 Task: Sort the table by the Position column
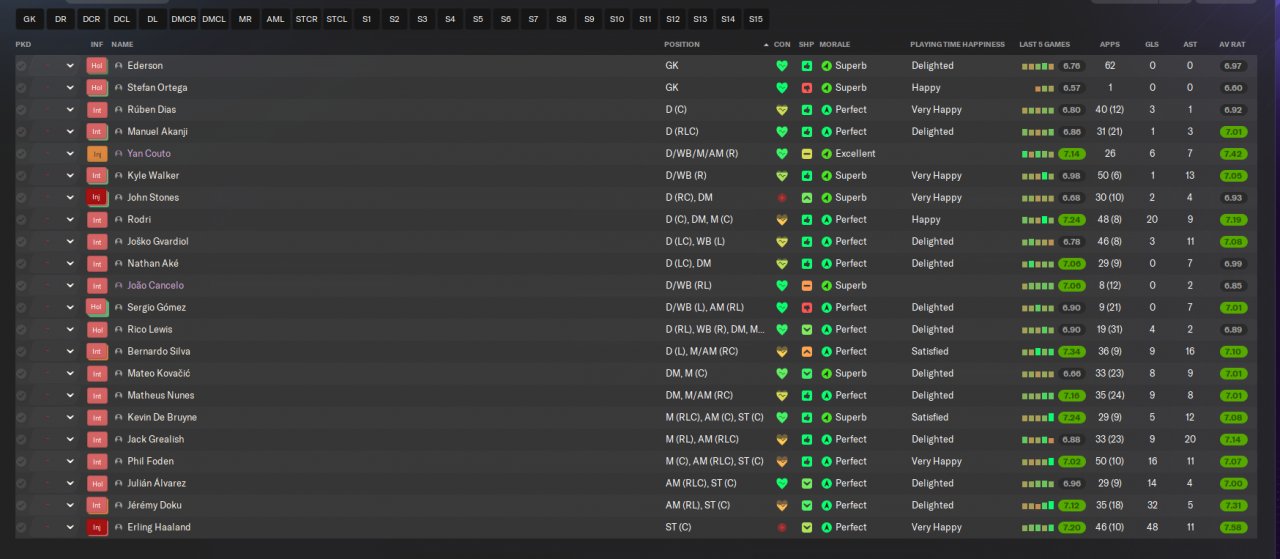pyautogui.click(x=682, y=44)
